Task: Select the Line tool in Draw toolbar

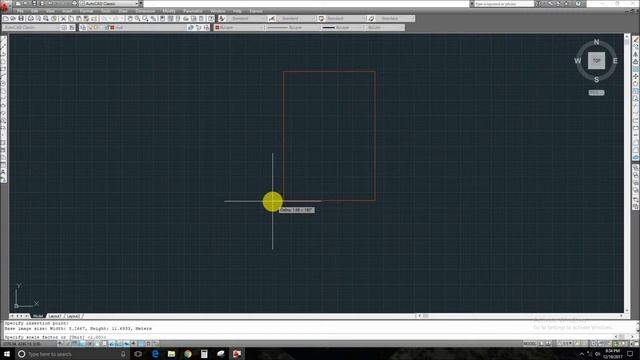Action: [x=3, y=40]
